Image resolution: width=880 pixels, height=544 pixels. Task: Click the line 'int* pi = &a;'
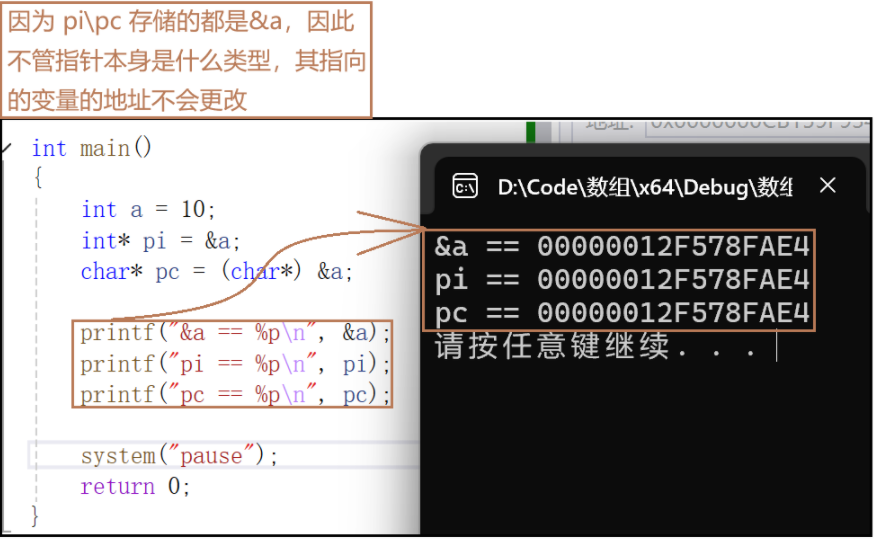(161, 241)
